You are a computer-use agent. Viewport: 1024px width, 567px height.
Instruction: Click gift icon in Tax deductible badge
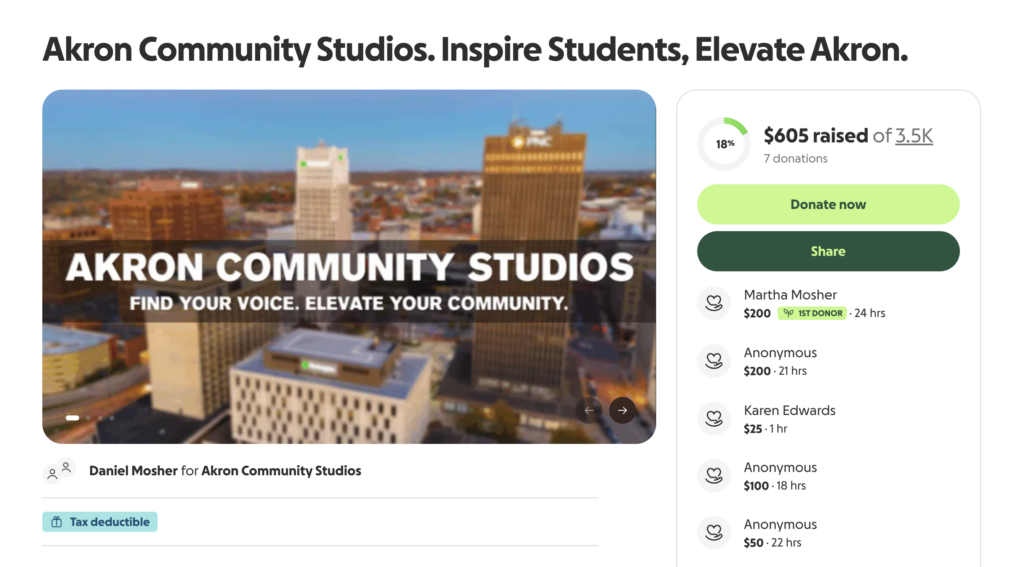(56, 522)
